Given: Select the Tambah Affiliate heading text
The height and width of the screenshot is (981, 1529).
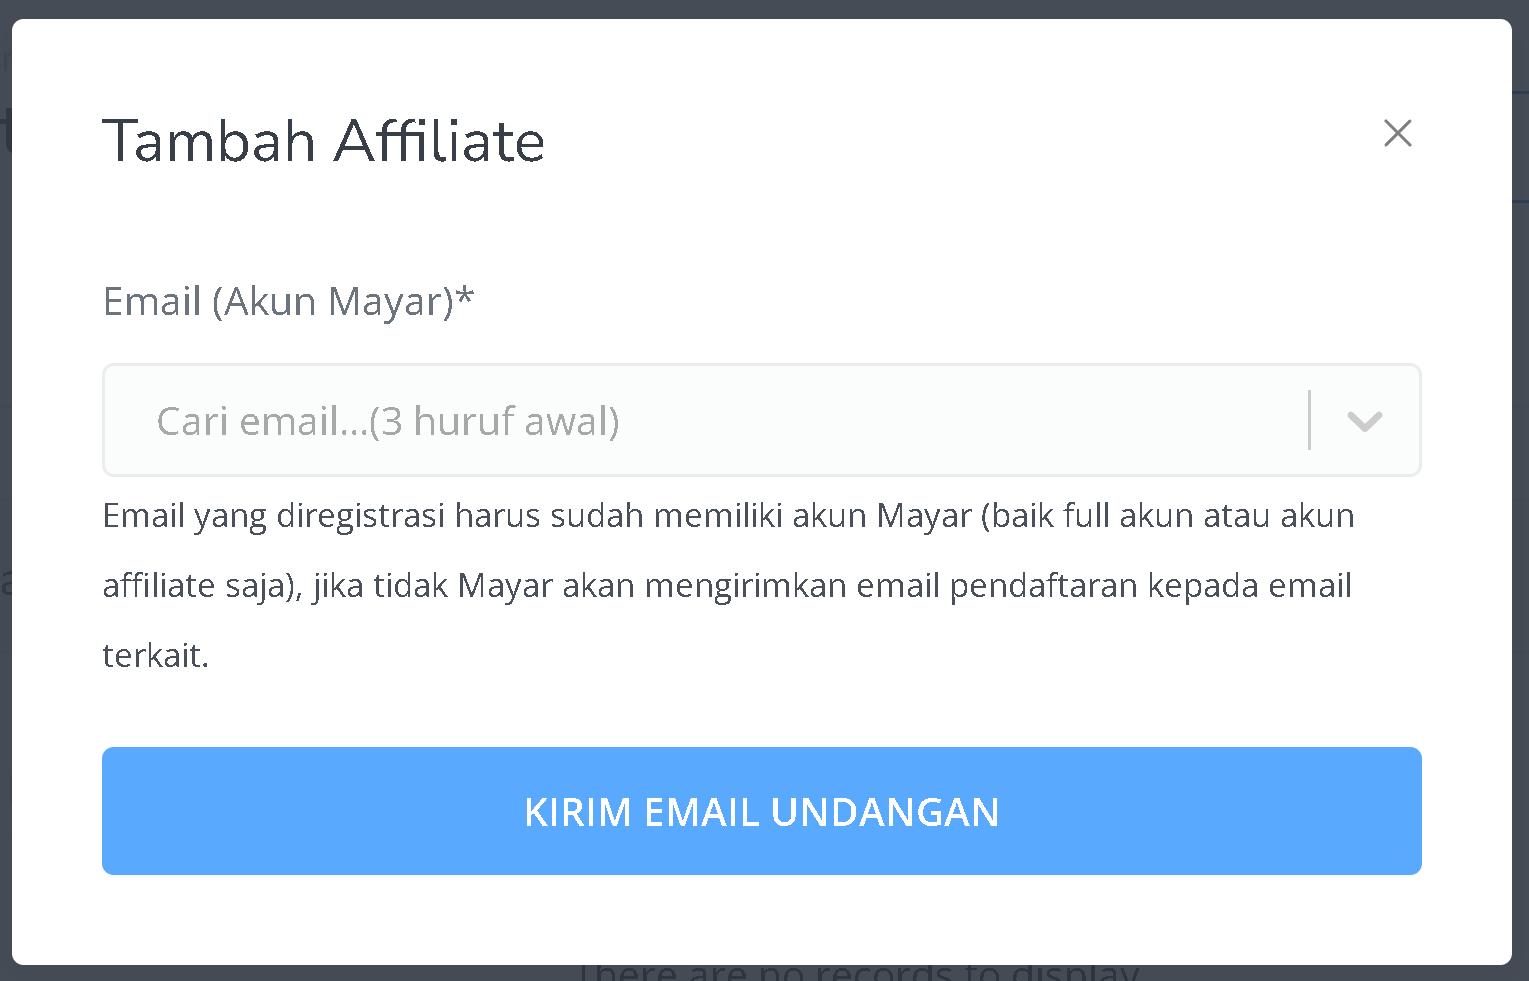Looking at the screenshot, I should pyautogui.click(x=324, y=140).
